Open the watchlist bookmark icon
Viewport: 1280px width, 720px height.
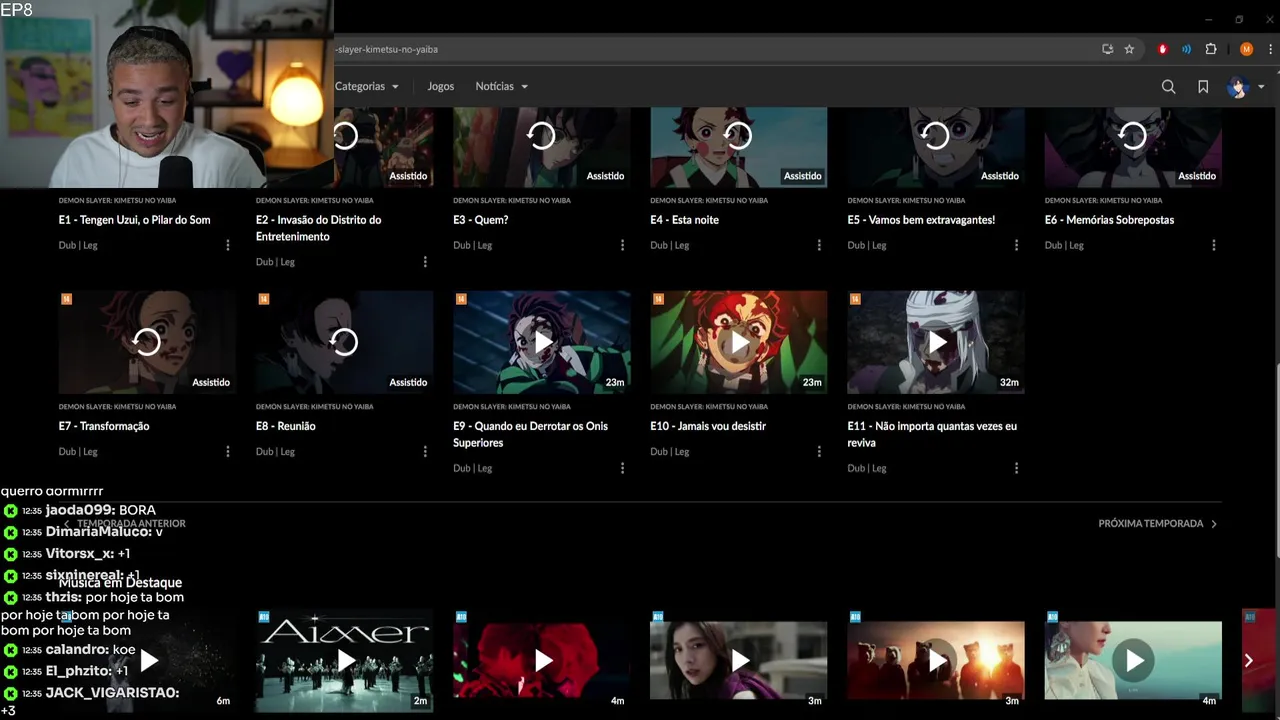[1203, 87]
